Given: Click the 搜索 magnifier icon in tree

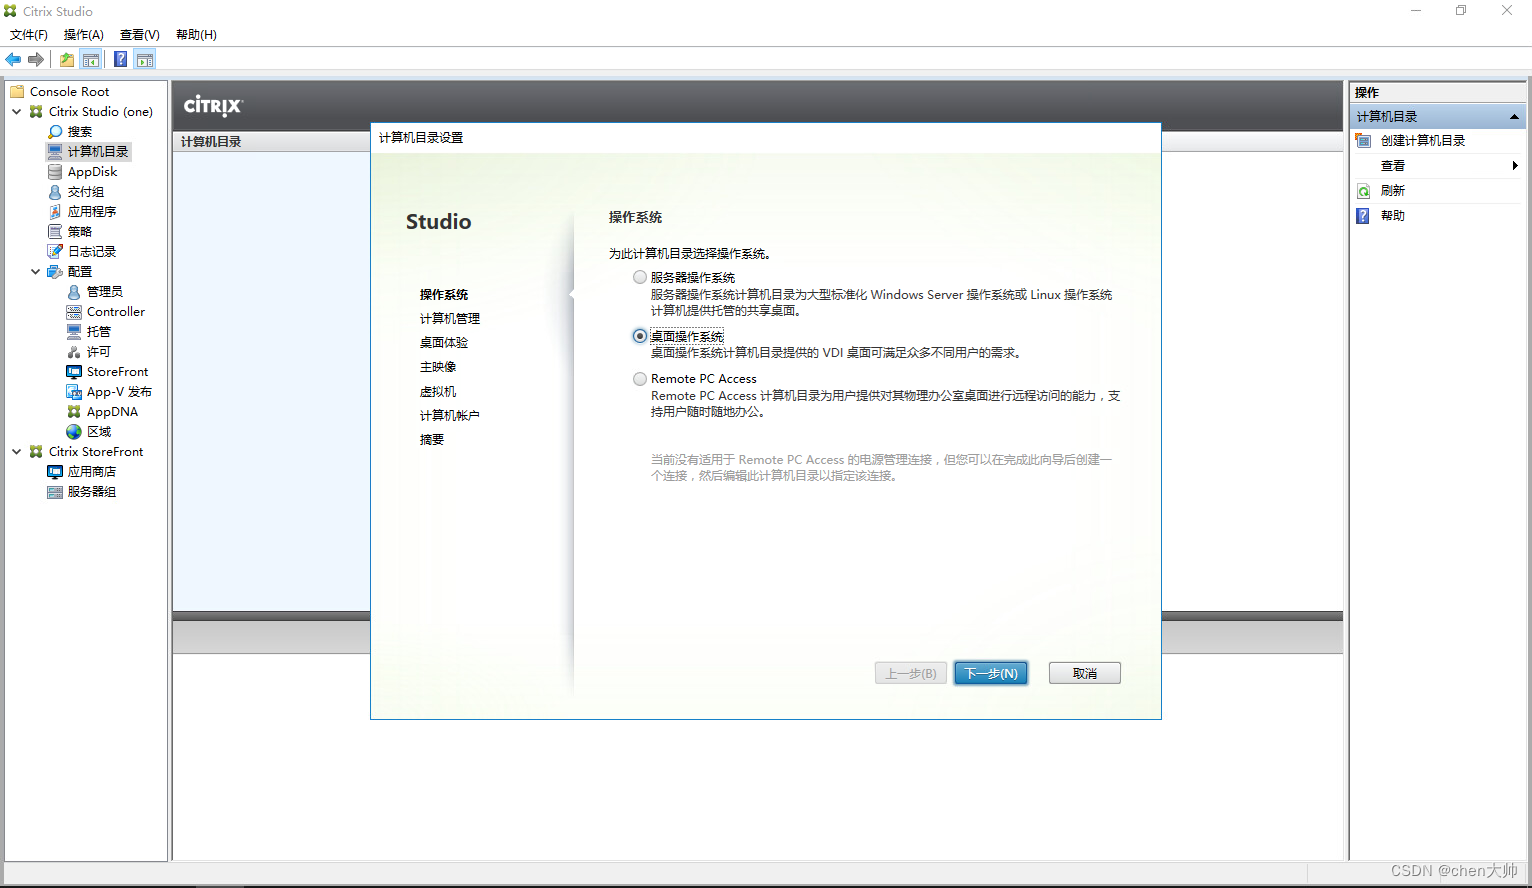Looking at the screenshot, I should tap(55, 132).
